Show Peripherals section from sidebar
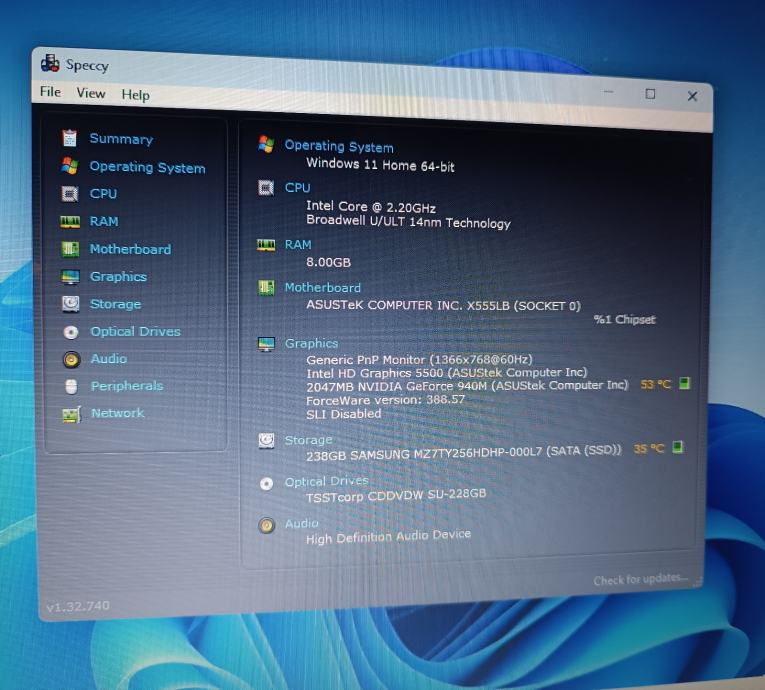 click(x=127, y=386)
